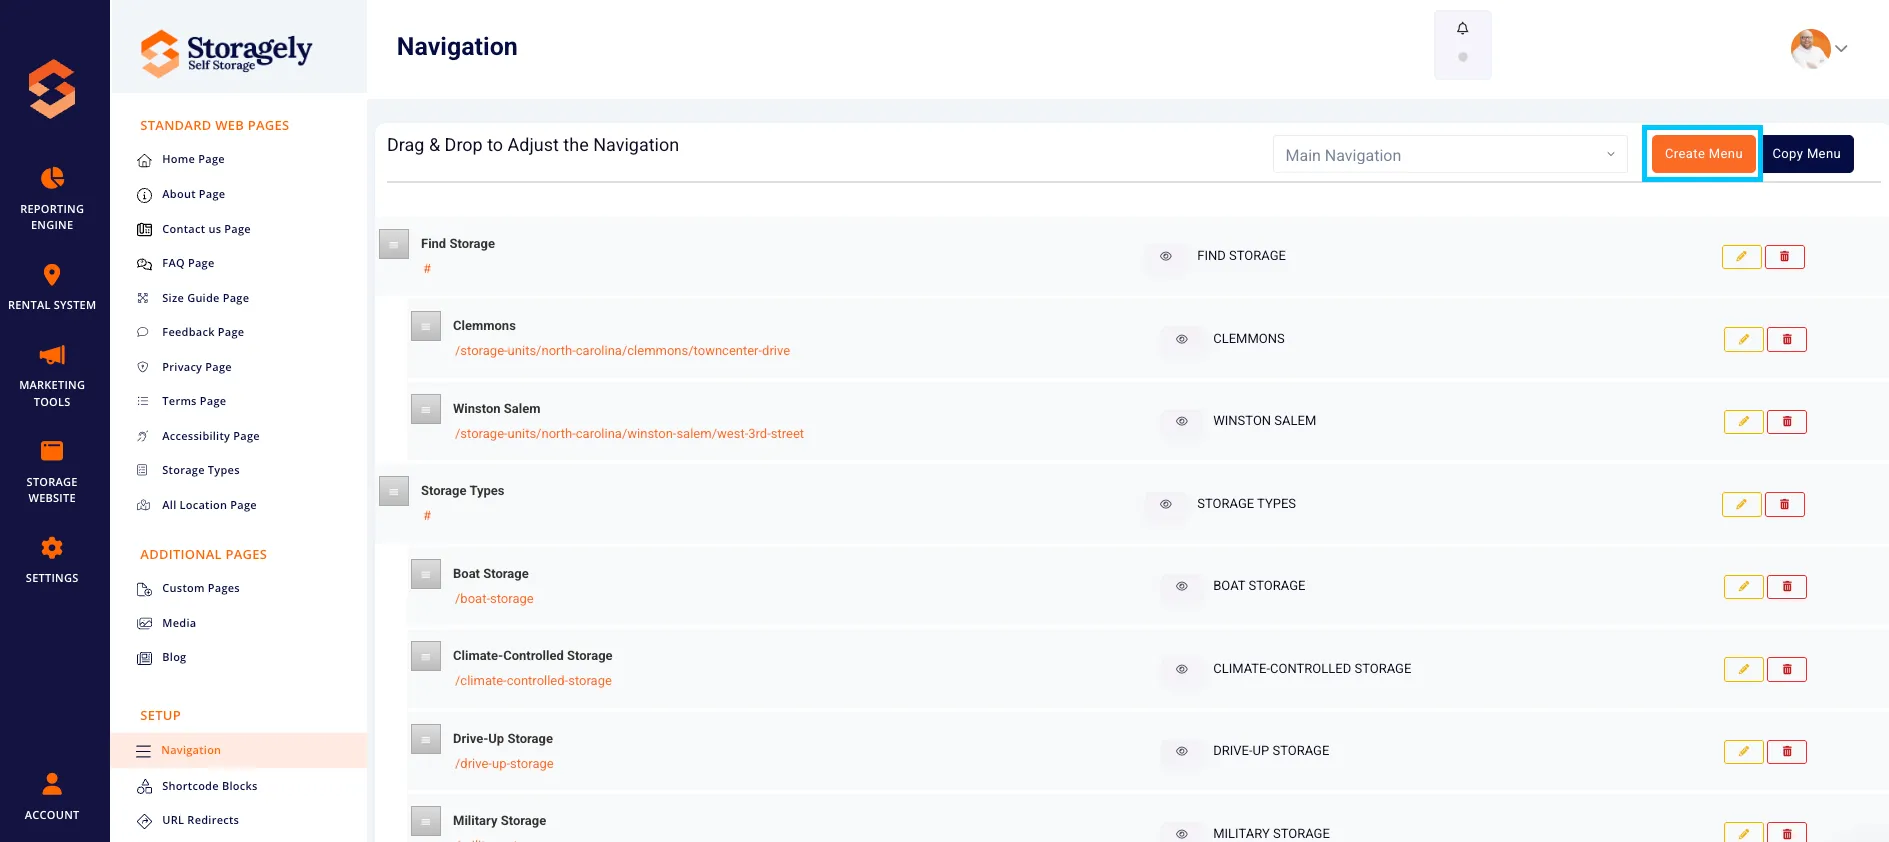Toggle visibility of Storage Types item
The image size is (1889, 842).
point(1165,504)
